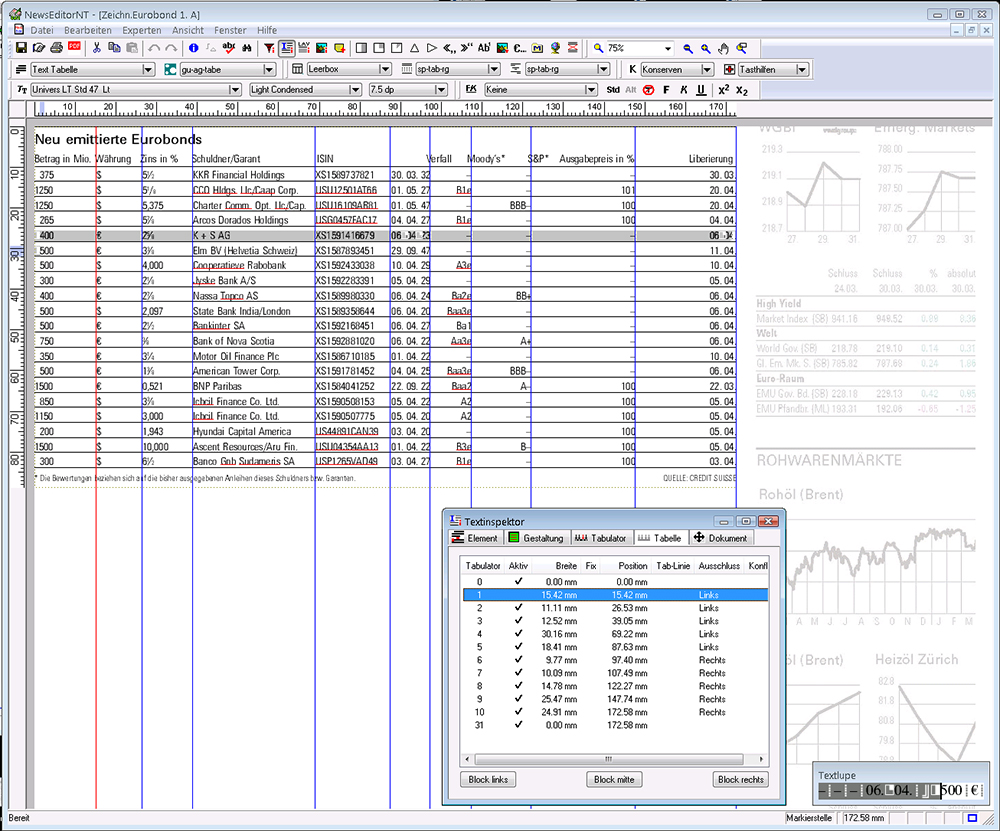Screen dimensions: 1000x831
Task: Toggle the Textinspektor toolbar icon
Action: pos(287,48)
